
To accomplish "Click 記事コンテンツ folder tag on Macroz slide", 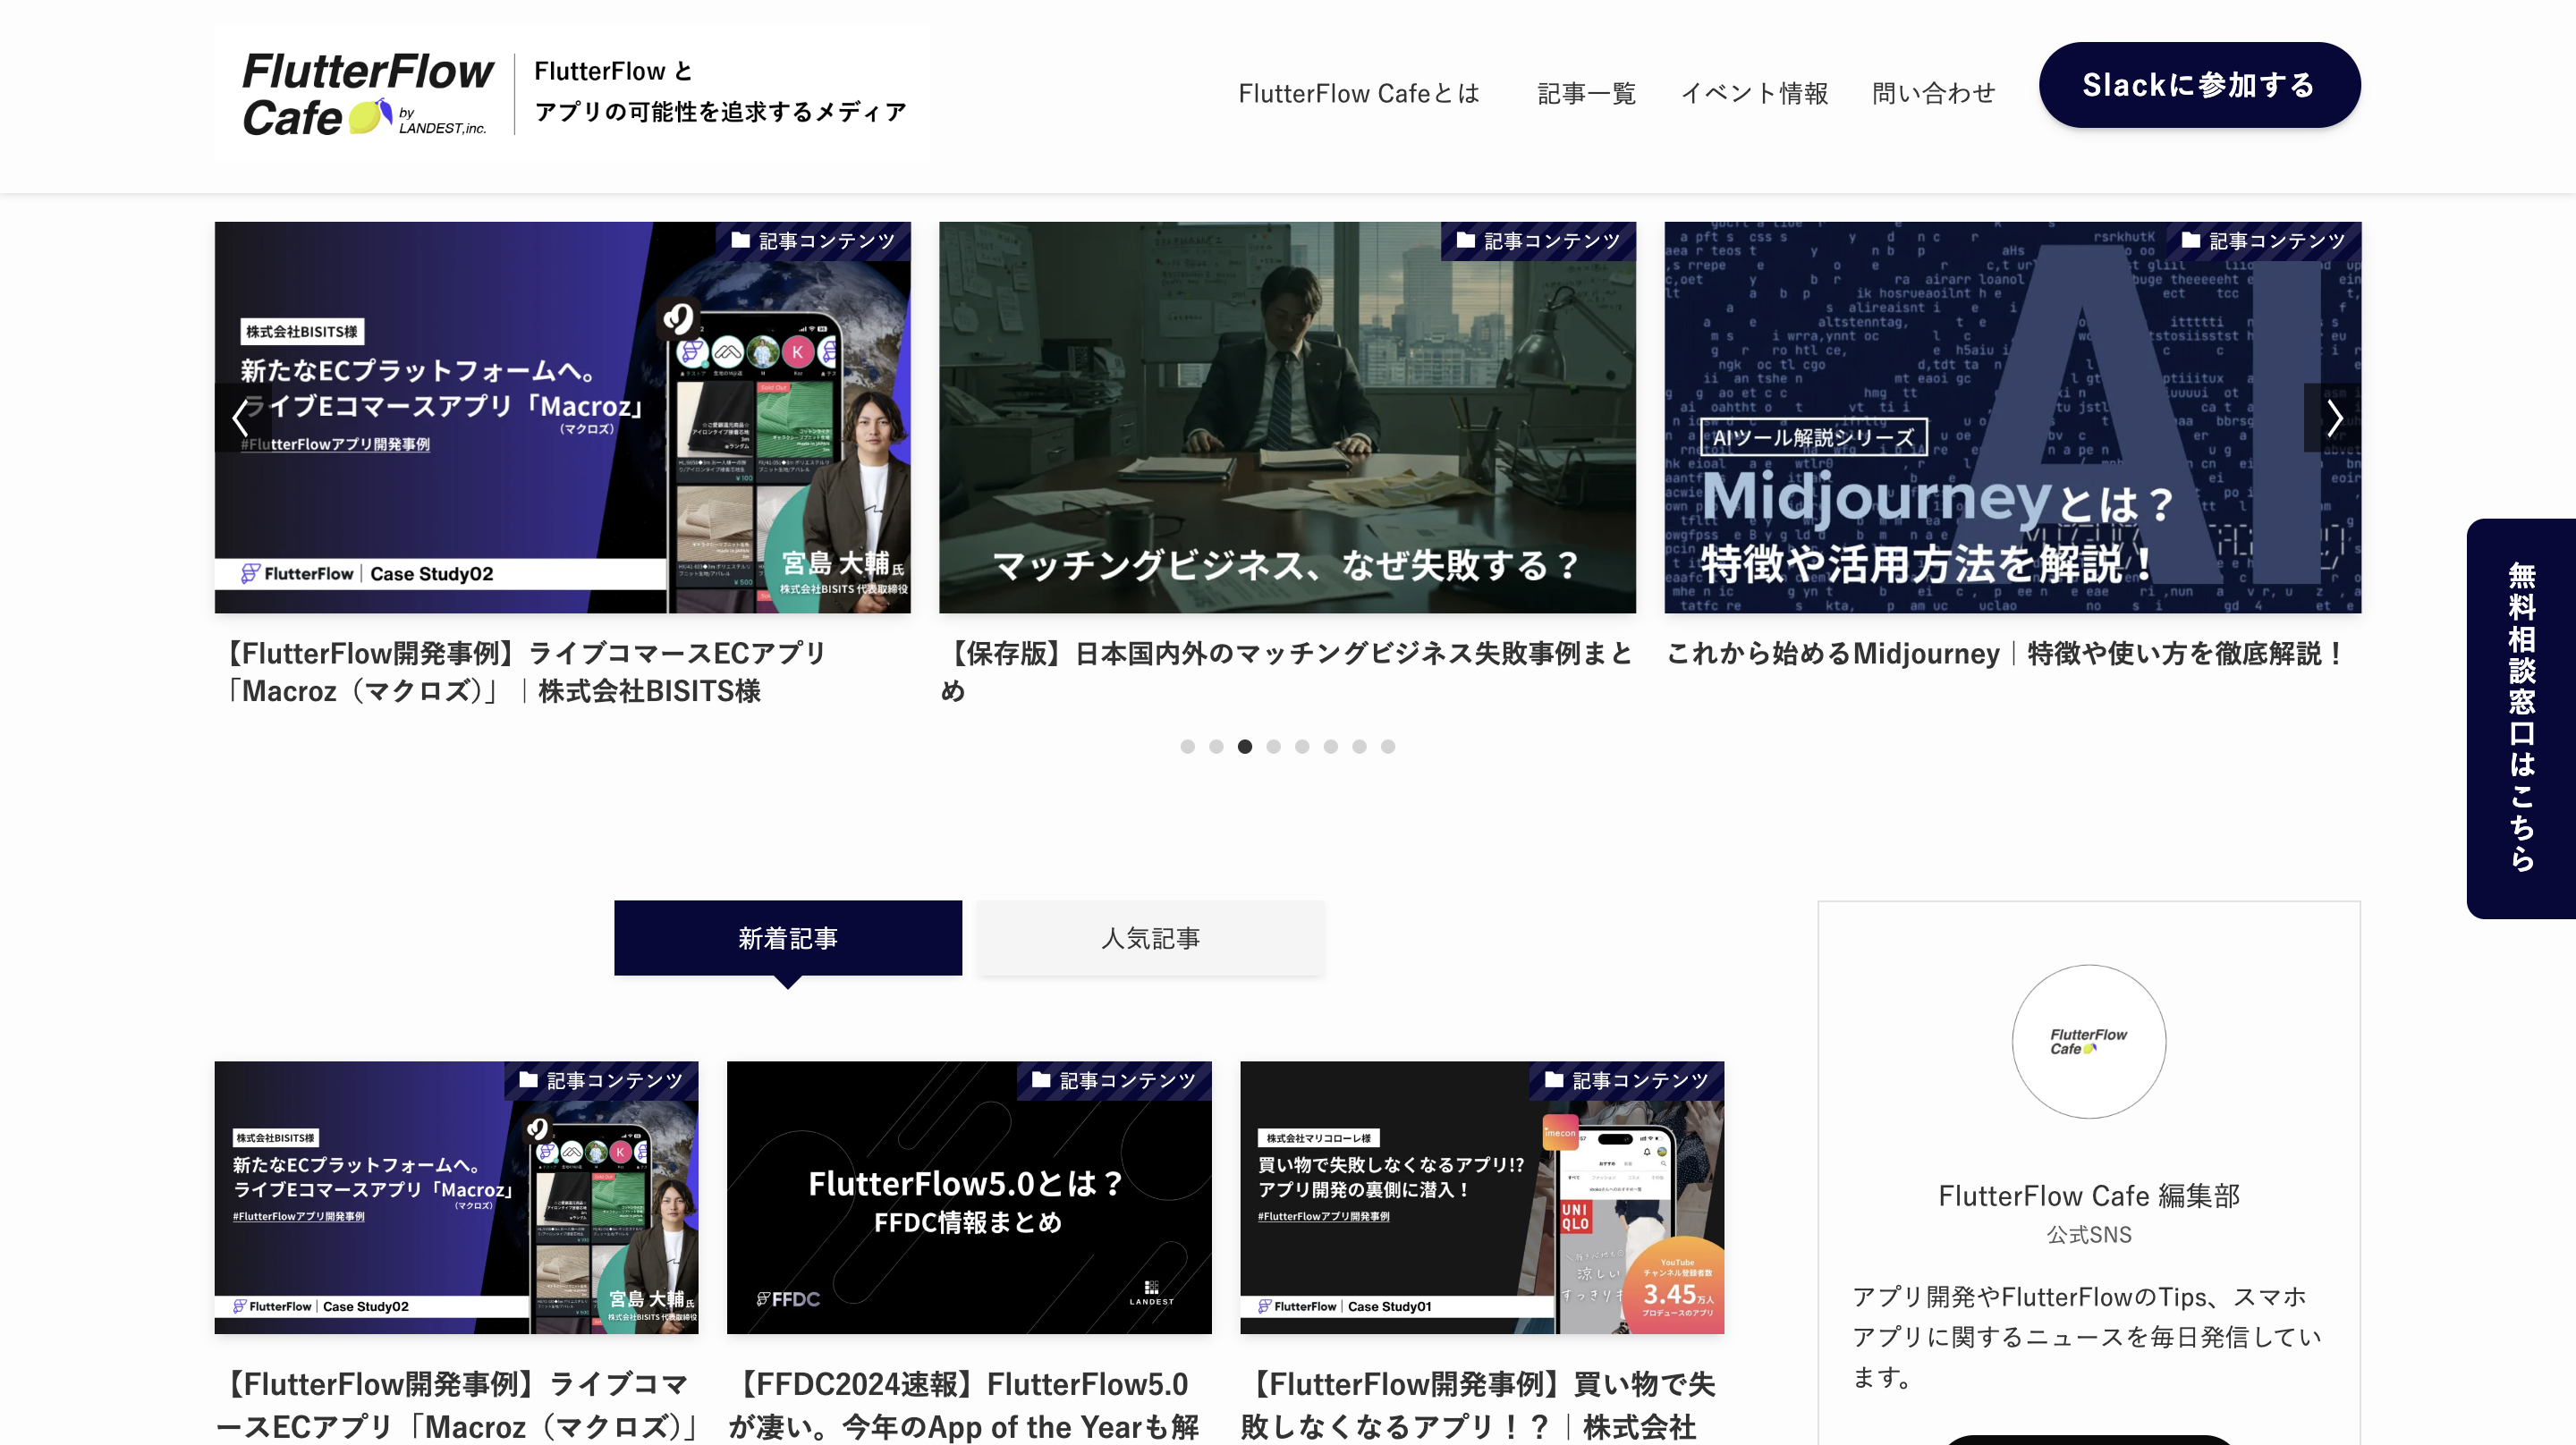I will click(x=813, y=241).
